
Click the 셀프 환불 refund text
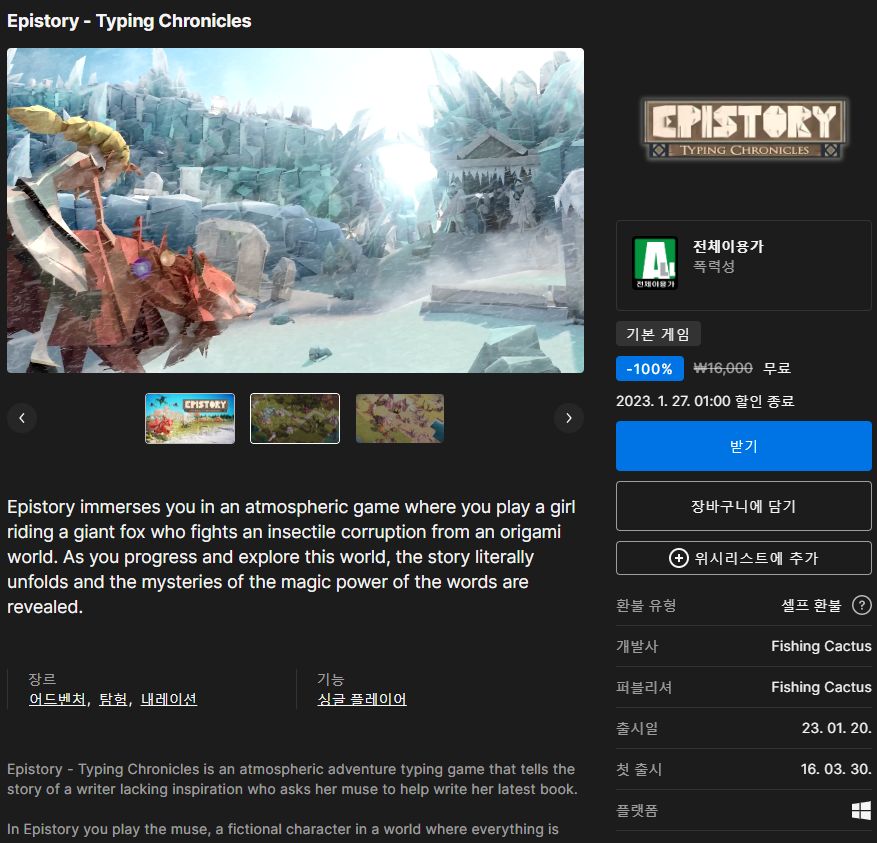coord(811,605)
